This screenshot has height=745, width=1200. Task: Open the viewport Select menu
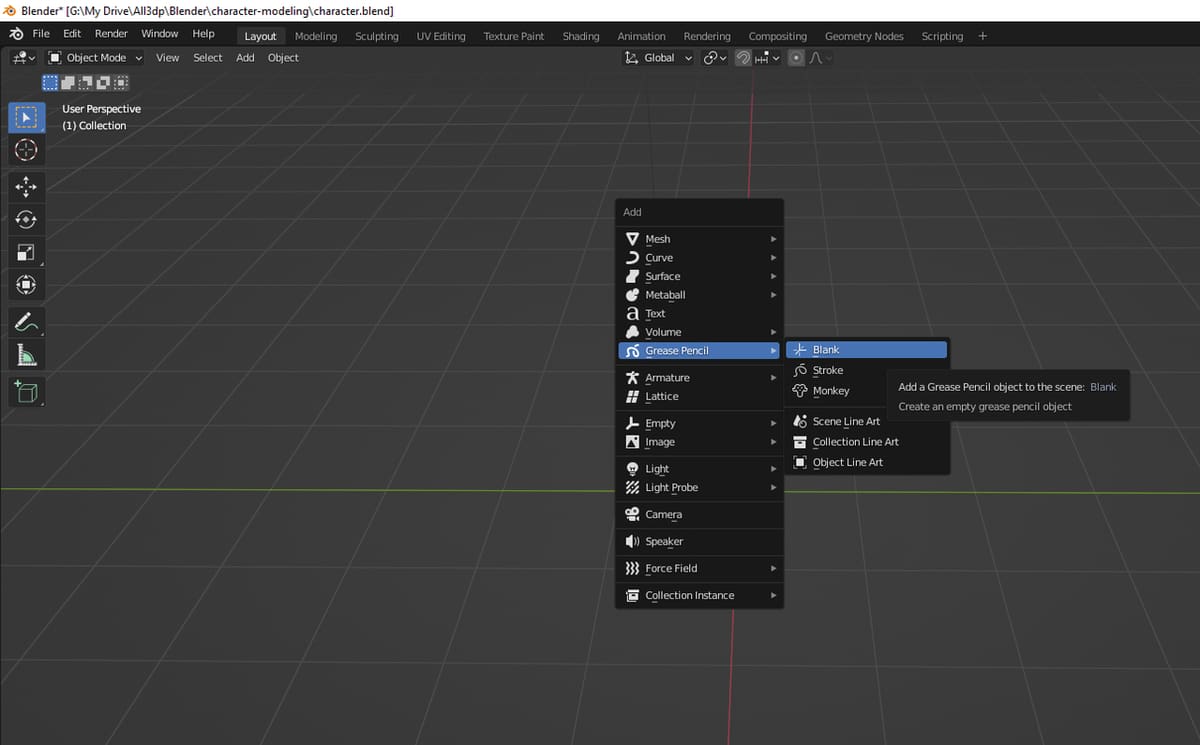pos(208,58)
